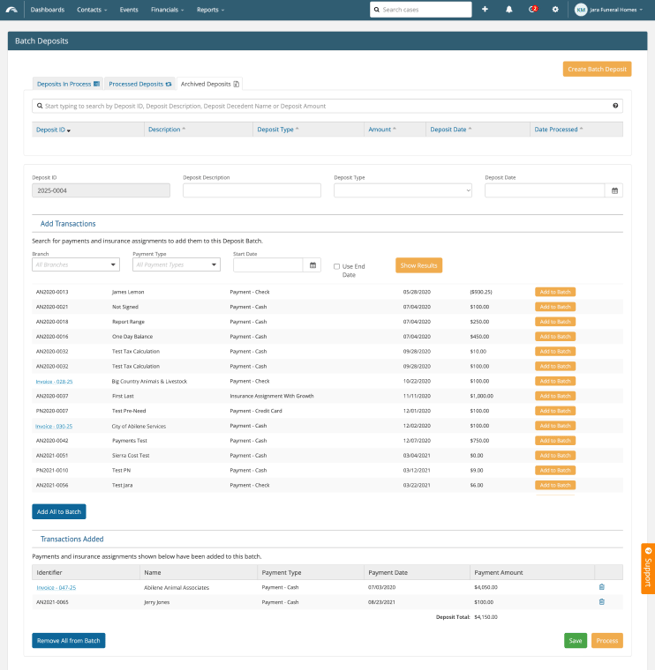The width and height of the screenshot is (655, 670).
Task: Open the Deposit Type dropdown
Action: [402, 191]
